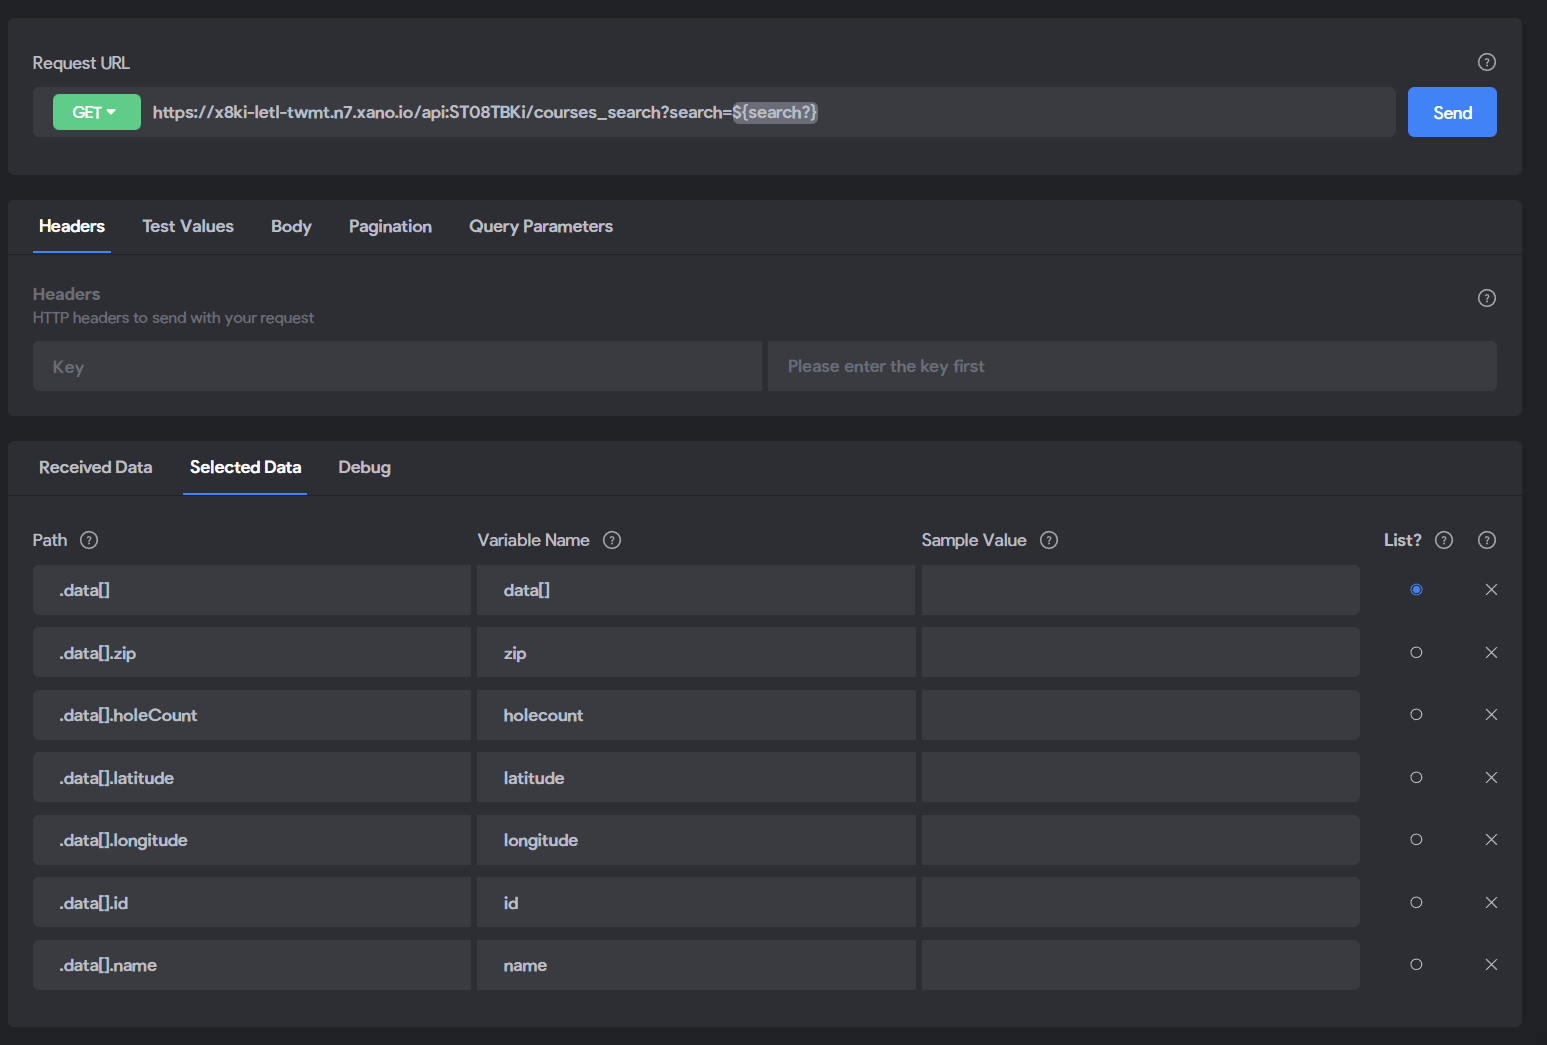
Task: Select List radio for latitude row
Action: click(x=1416, y=777)
